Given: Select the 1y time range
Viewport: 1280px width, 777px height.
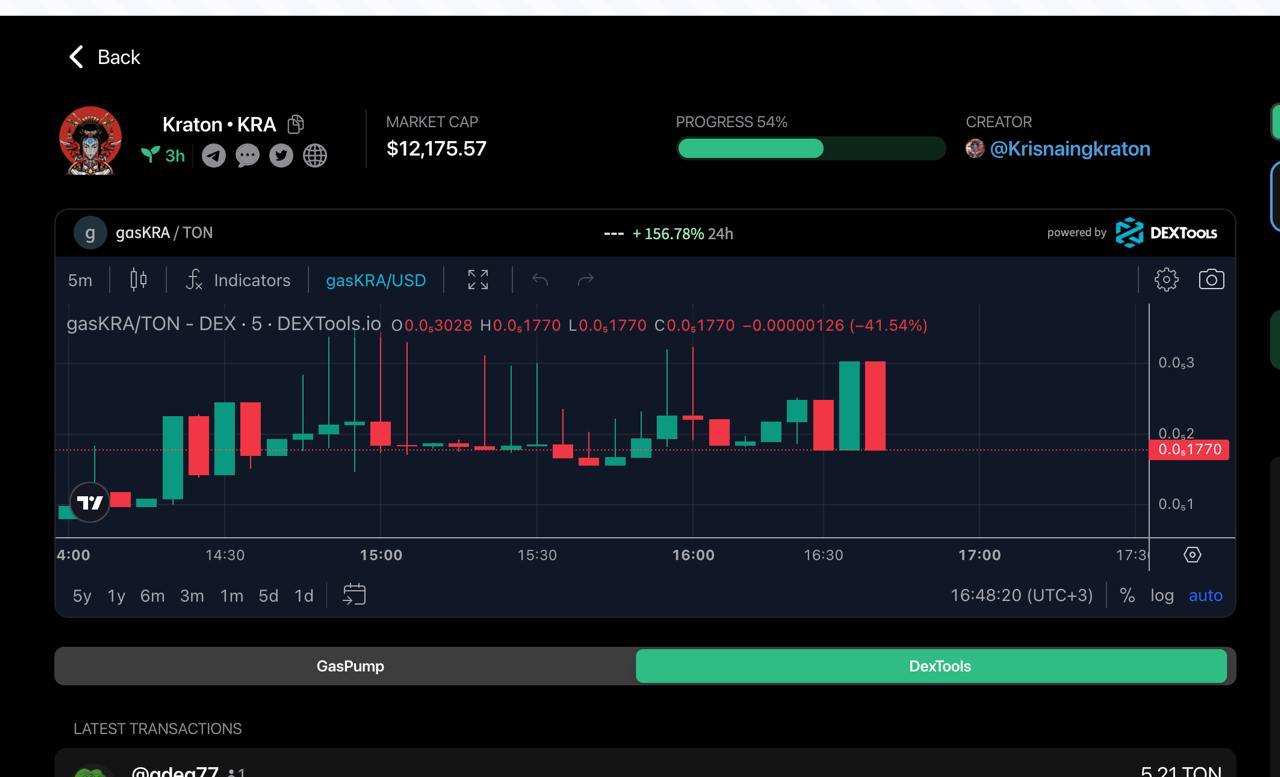Looking at the screenshot, I should click(x=116, y=596).
